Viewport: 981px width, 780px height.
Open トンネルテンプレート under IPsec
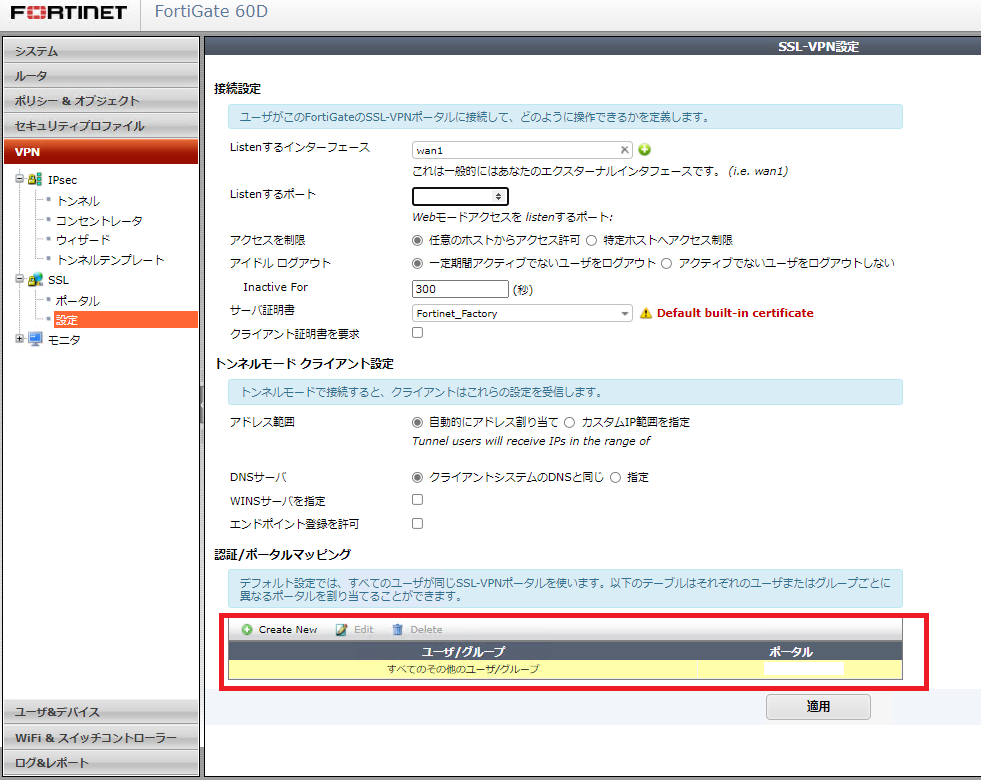110,260
